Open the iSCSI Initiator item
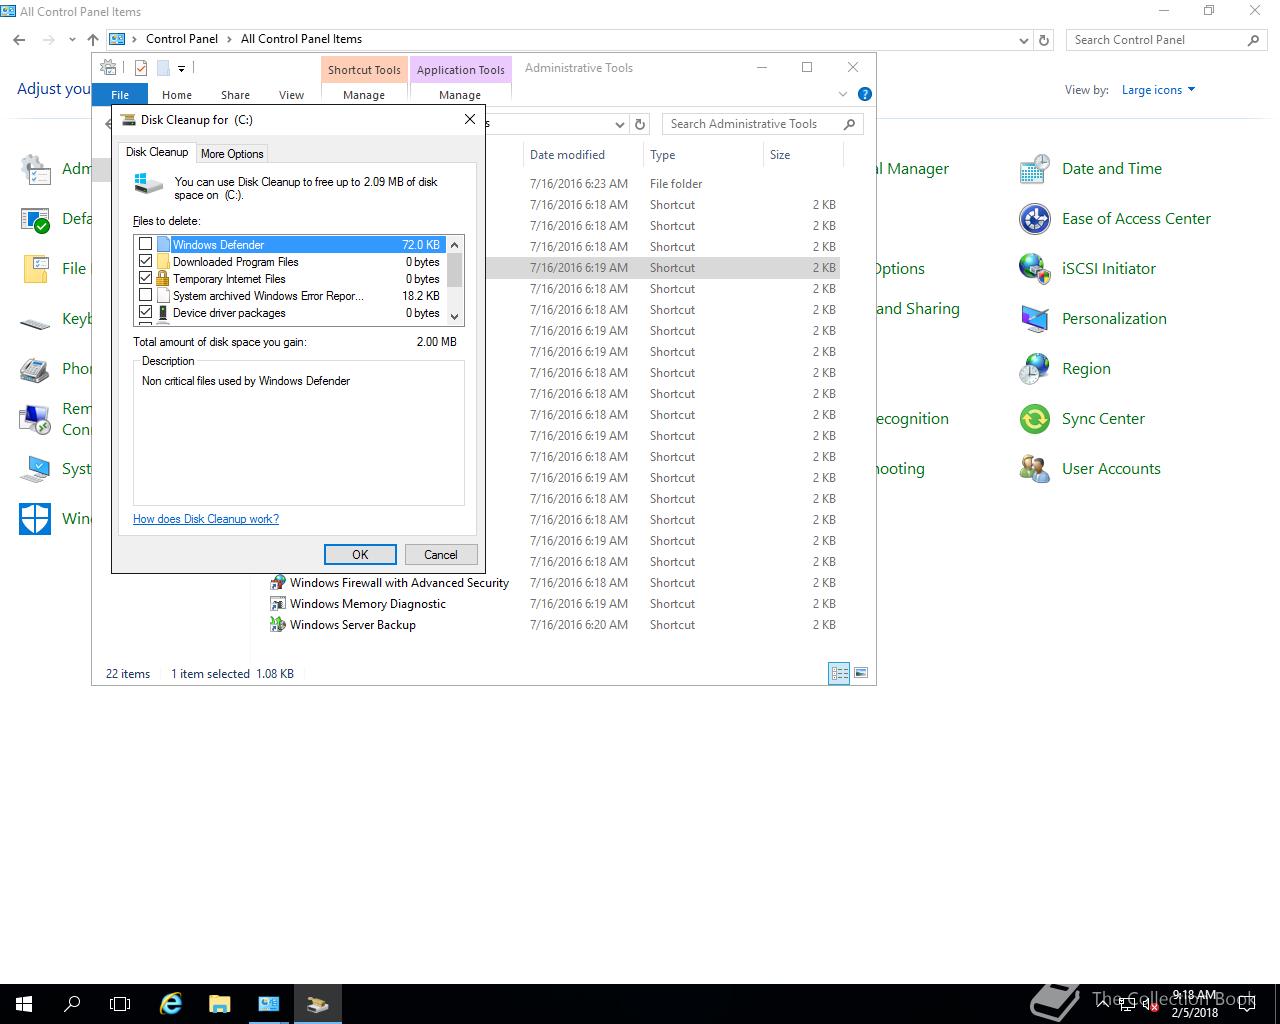 click(x=1035, y=269)
